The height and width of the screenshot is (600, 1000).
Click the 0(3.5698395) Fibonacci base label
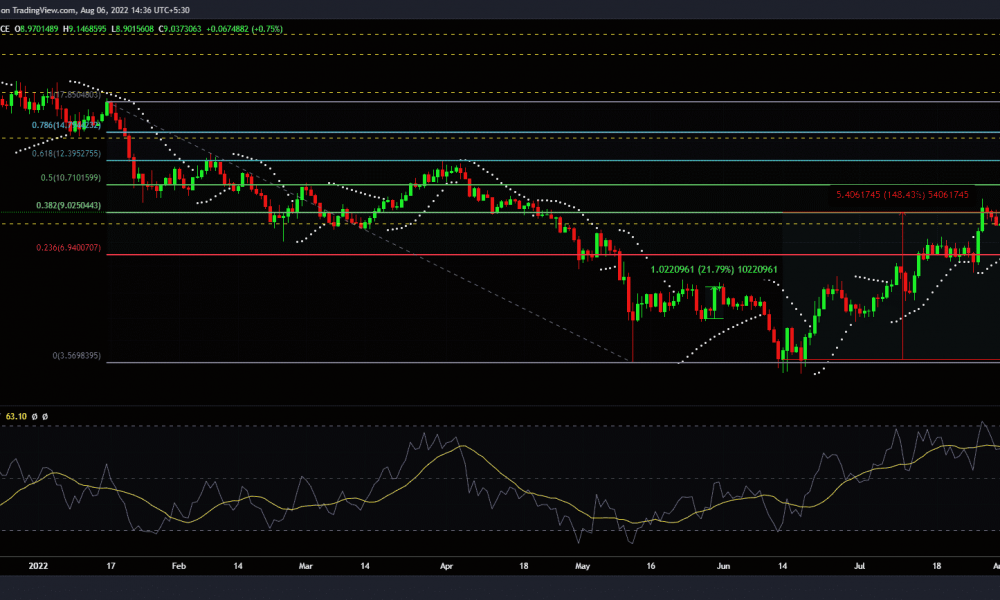(77, 355)
